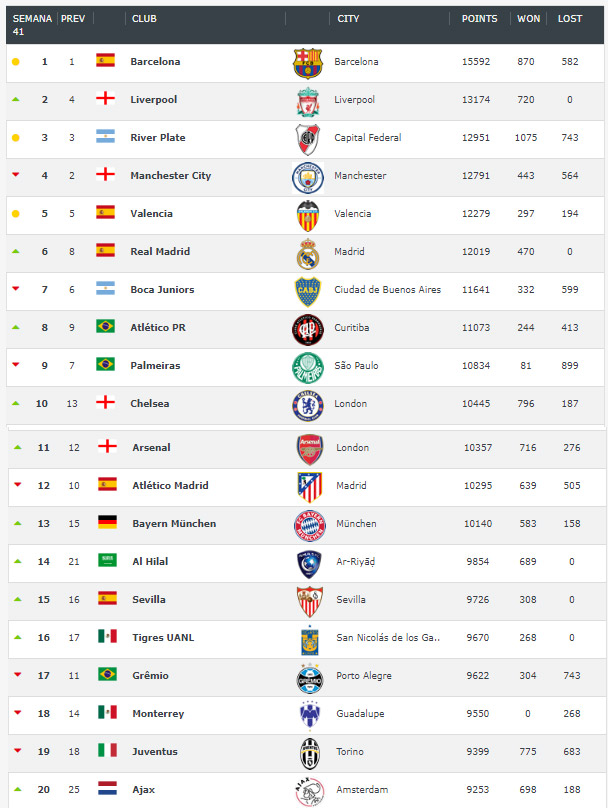Open the Atlético Madrid club link
The image size is (608, 808).
[171, 485]
